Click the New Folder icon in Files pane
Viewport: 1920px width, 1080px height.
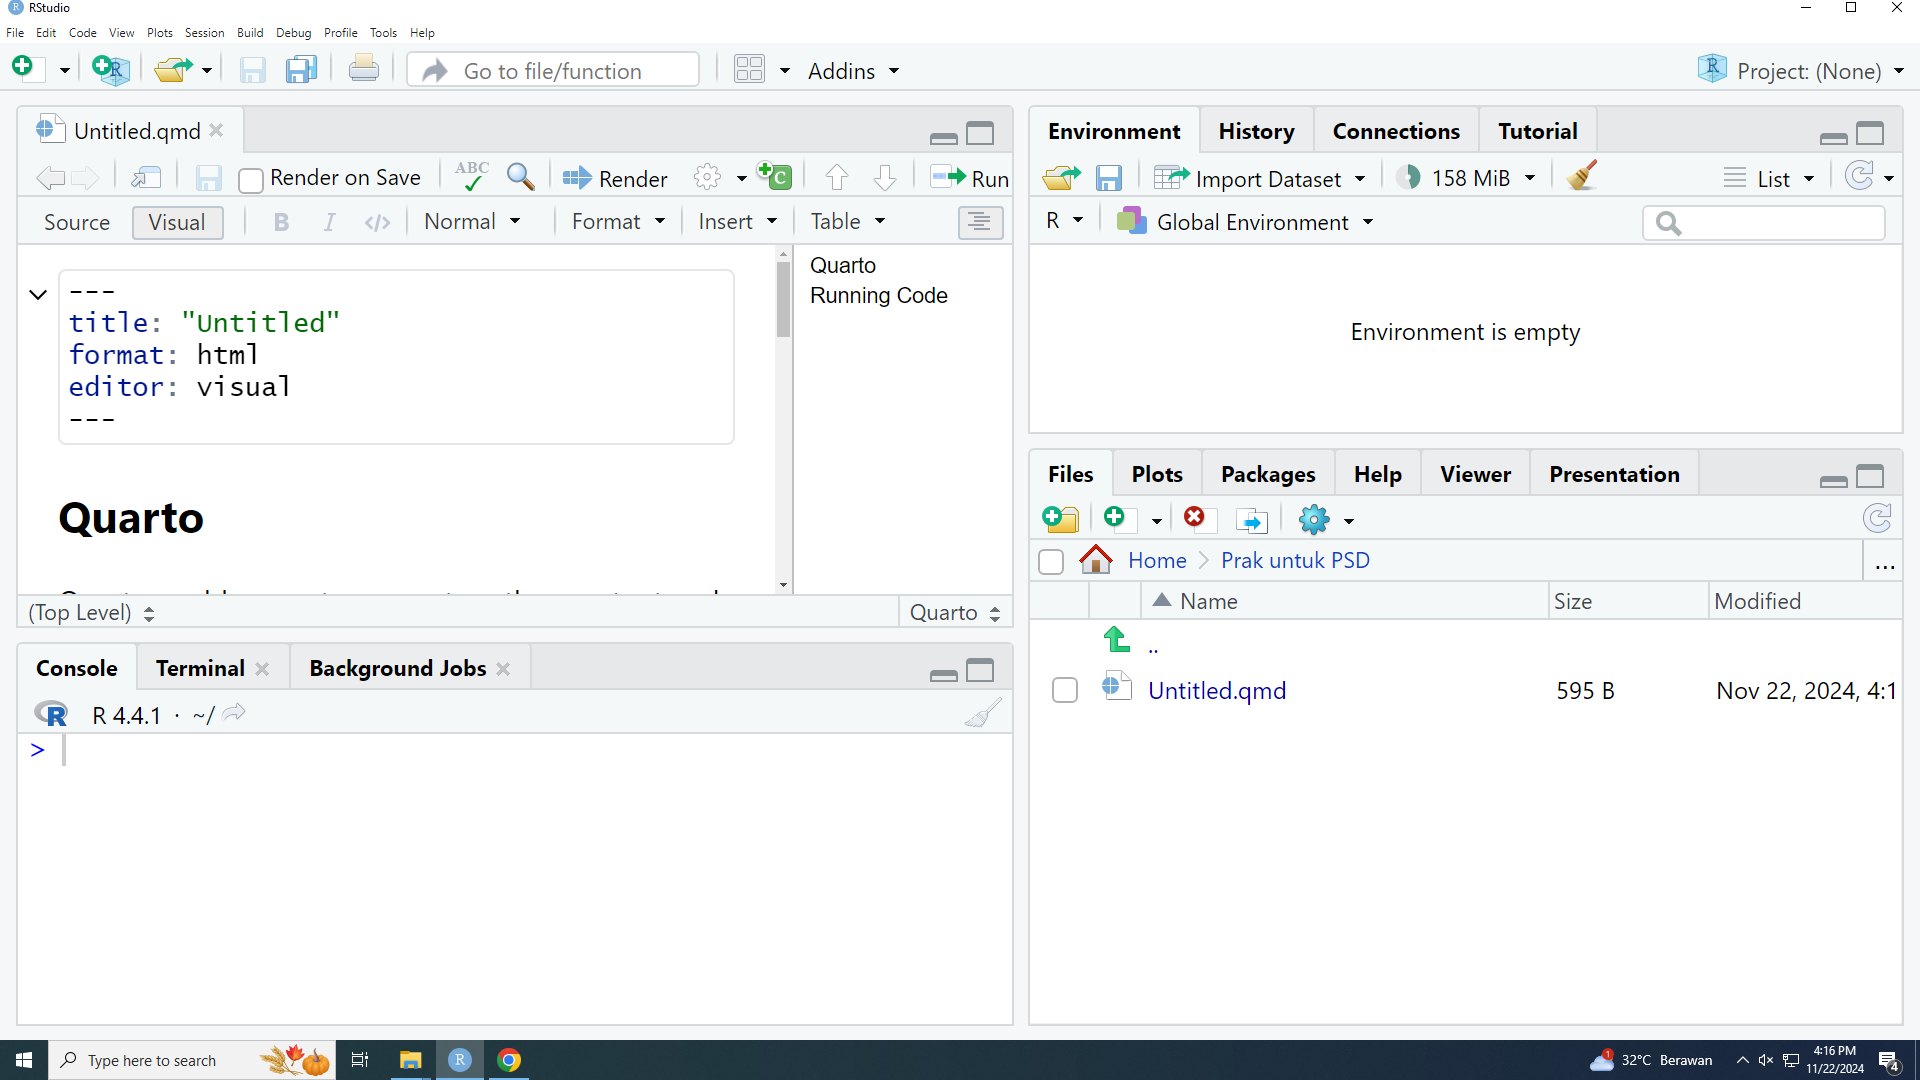coord(1060,519)
